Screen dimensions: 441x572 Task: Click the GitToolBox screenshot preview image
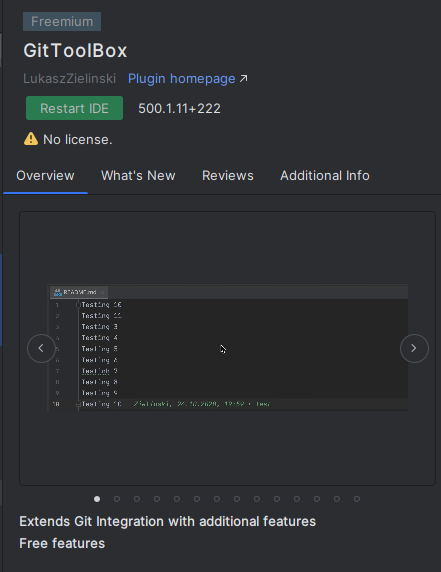click(228, 347)
